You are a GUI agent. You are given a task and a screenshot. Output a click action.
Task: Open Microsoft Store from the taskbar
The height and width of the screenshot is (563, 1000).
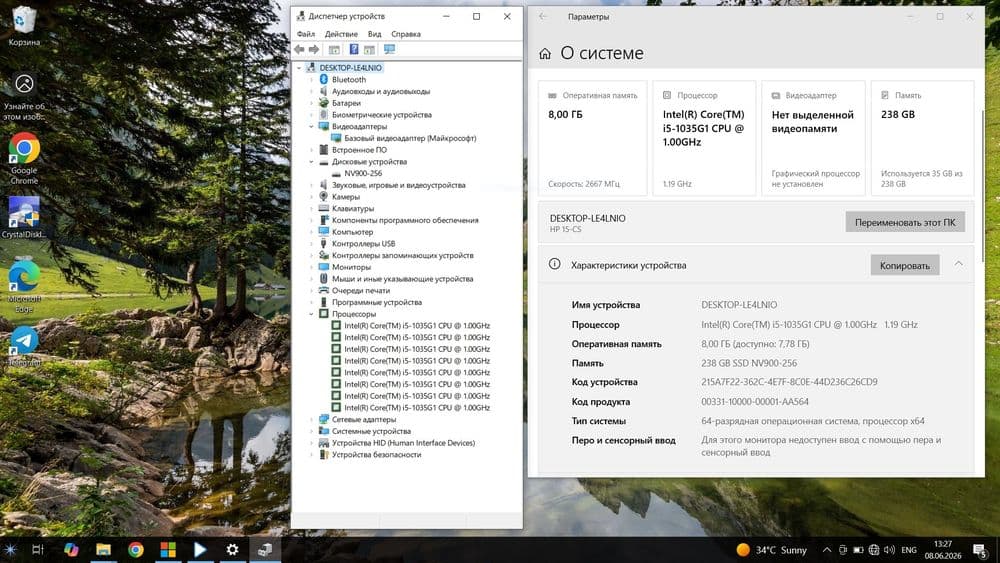click(168, 549)
